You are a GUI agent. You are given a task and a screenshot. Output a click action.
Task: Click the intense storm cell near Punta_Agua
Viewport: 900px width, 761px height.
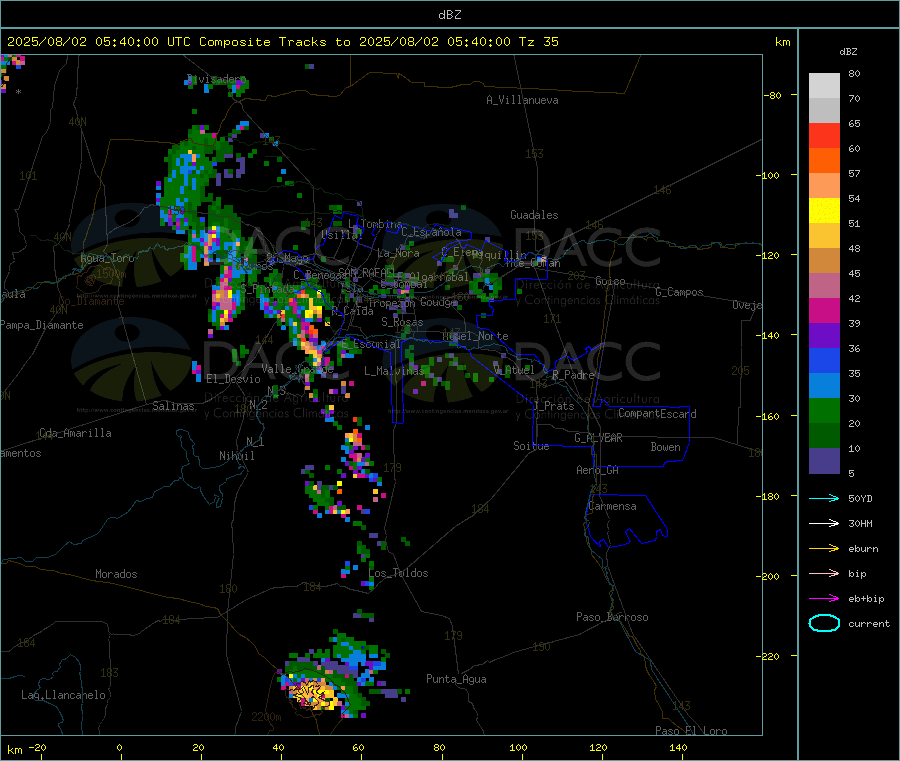[x=313, y=692]
